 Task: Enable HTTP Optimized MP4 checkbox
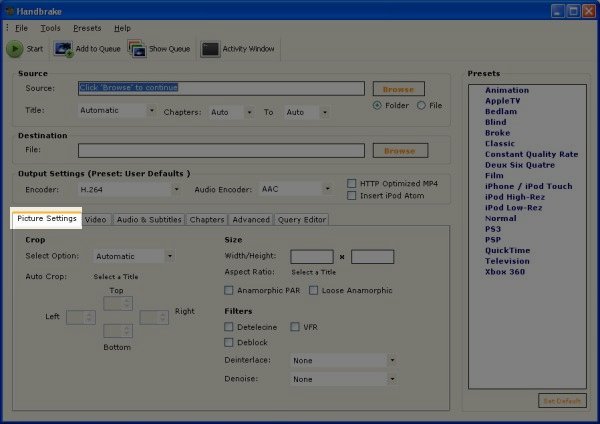[x=351, y=183]
